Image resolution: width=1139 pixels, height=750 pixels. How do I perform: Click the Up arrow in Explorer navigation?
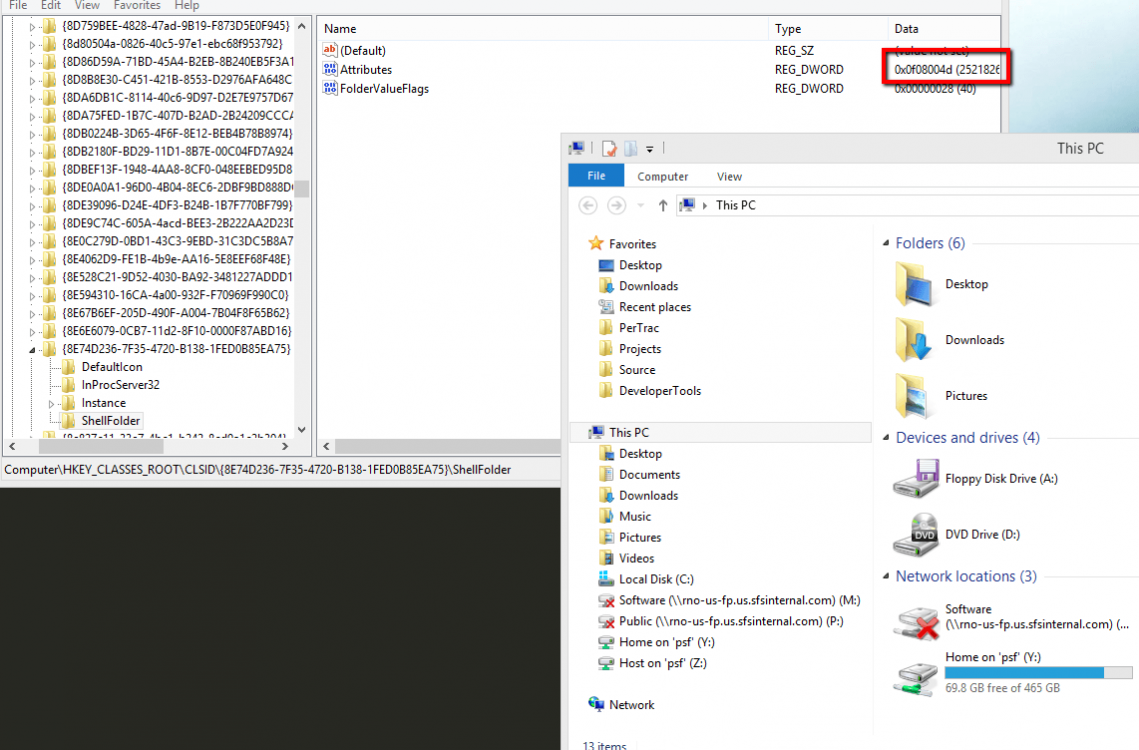click(x=662, y=205)
